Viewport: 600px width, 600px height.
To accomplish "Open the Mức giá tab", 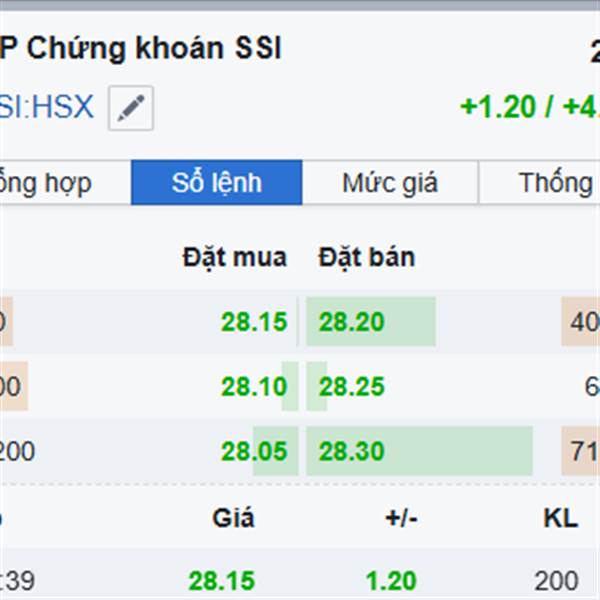I will point(389,183).
